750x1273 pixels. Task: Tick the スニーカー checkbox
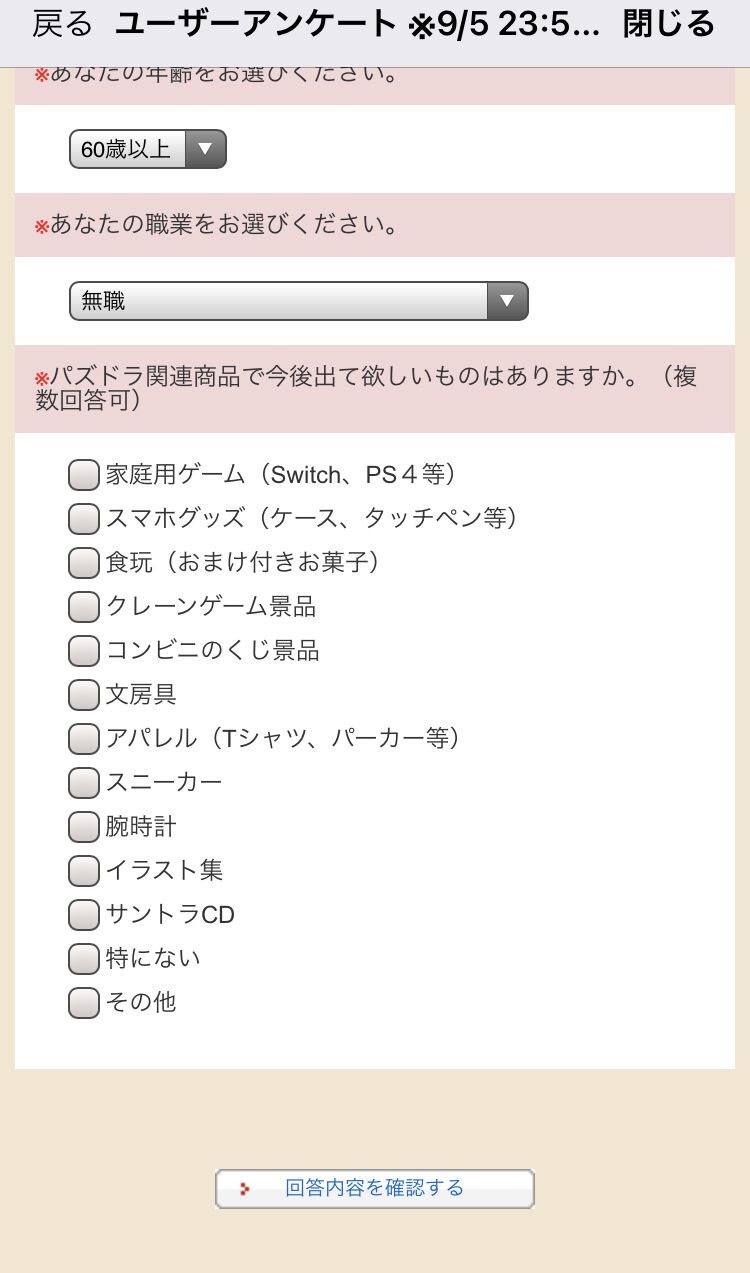pyautogui.click(x=84, y=783)
